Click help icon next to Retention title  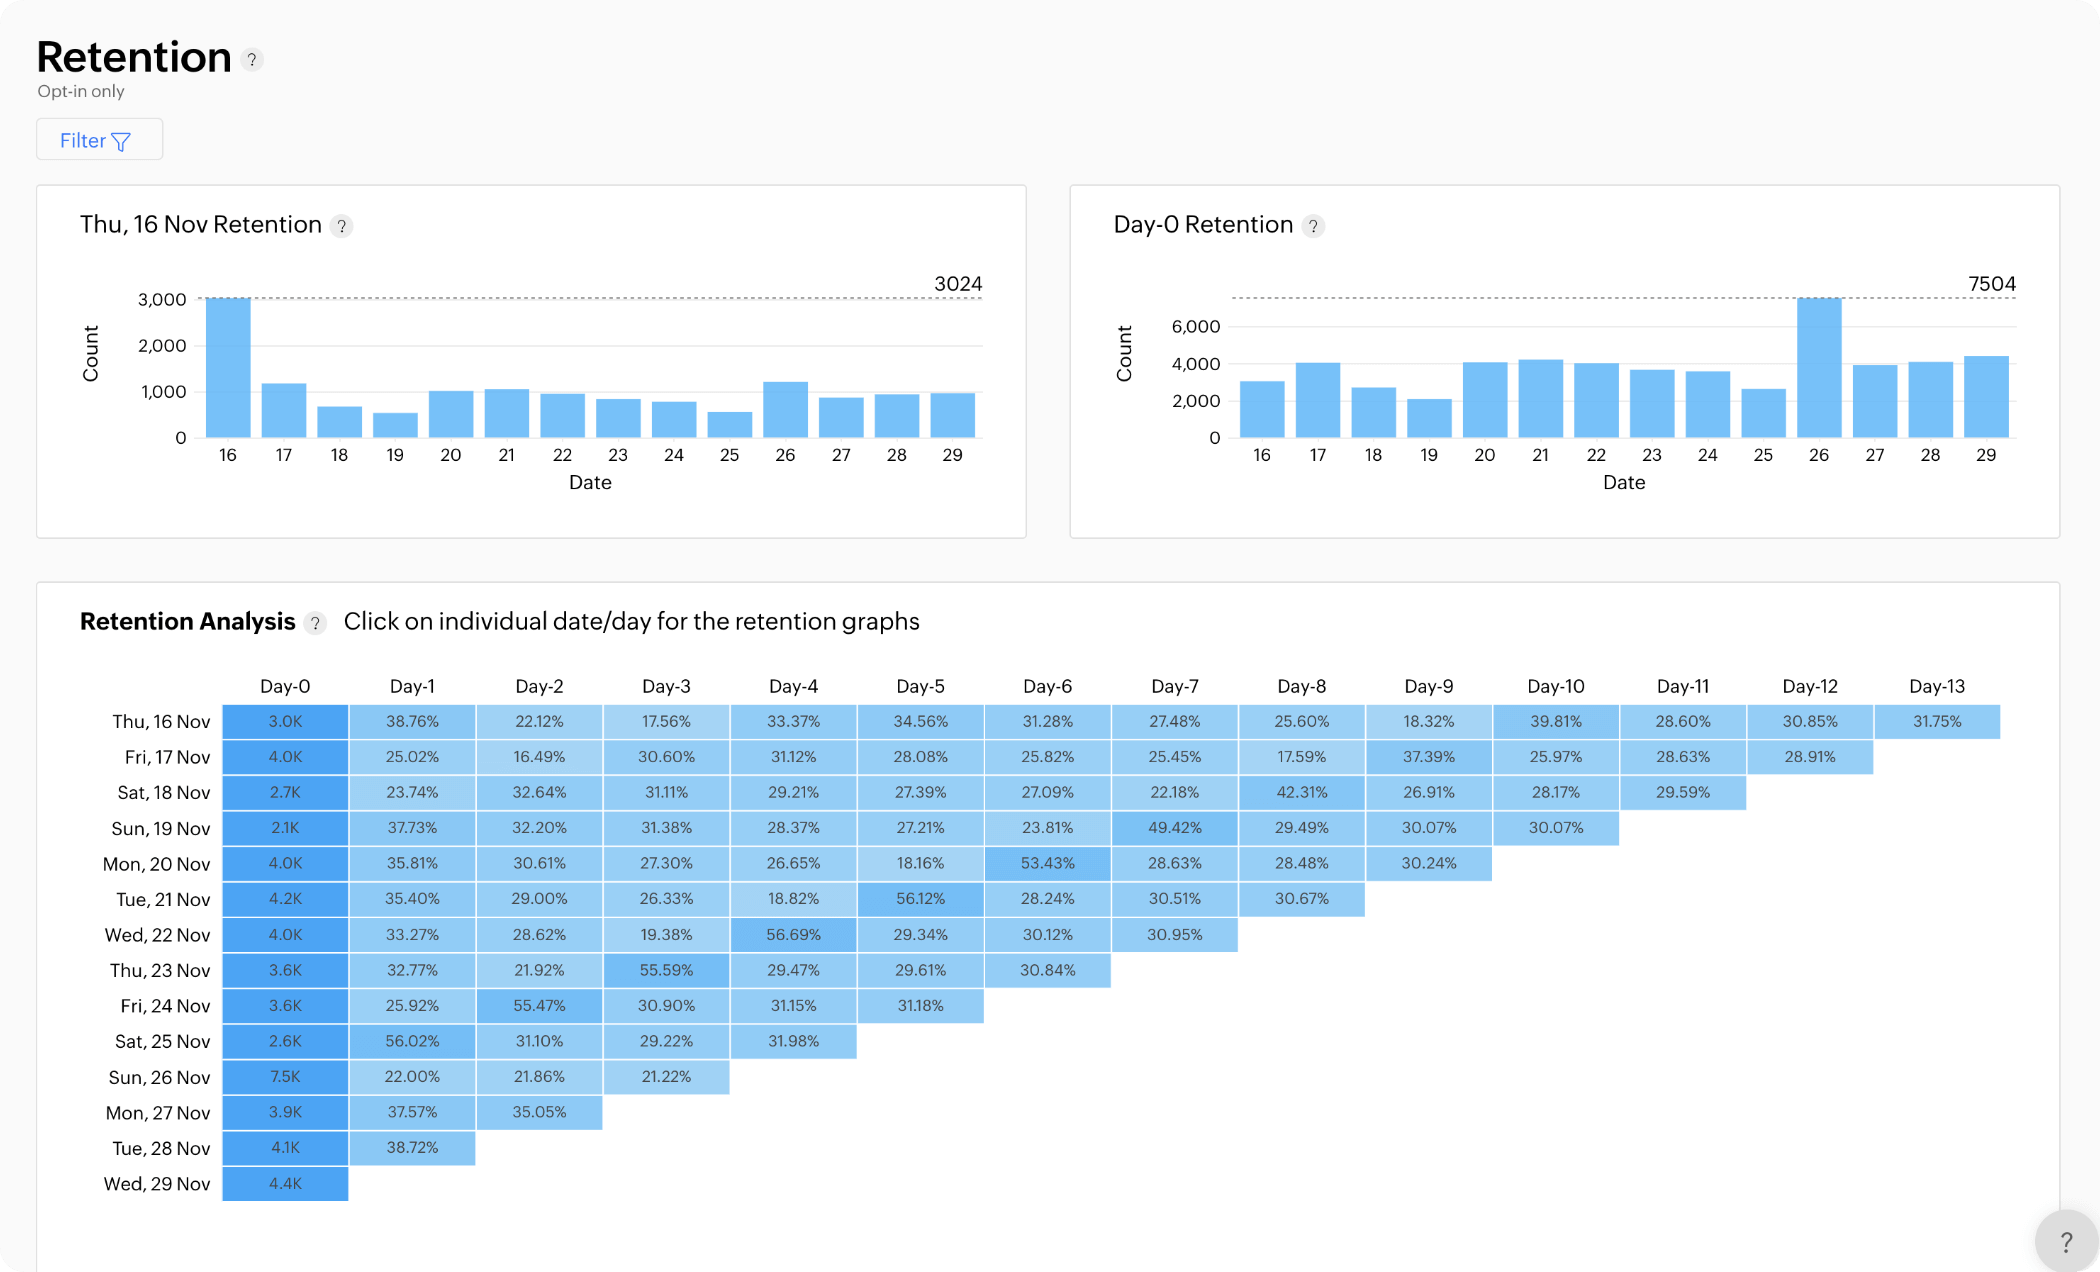coord(252,60)
